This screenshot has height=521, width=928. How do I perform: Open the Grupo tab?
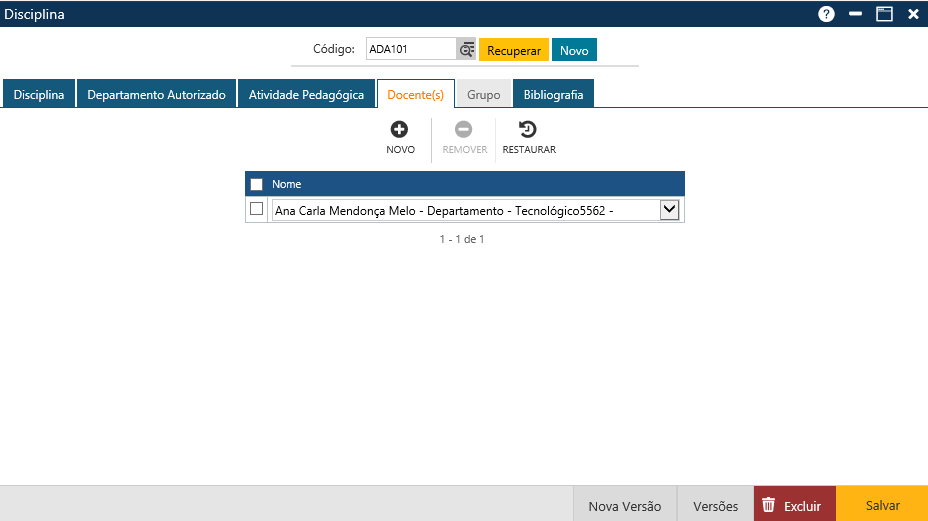(484, 95)
